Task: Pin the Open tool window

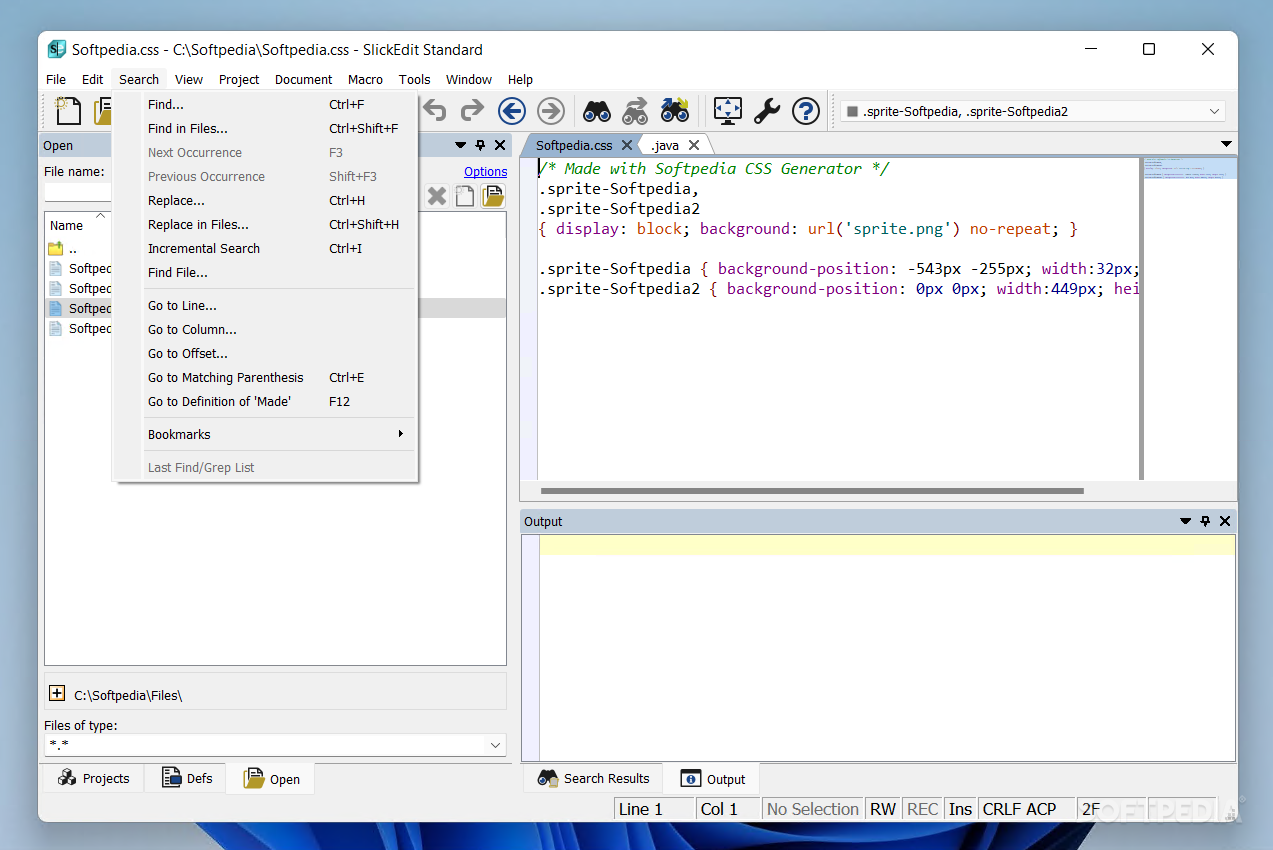Action: click(479, 145)
